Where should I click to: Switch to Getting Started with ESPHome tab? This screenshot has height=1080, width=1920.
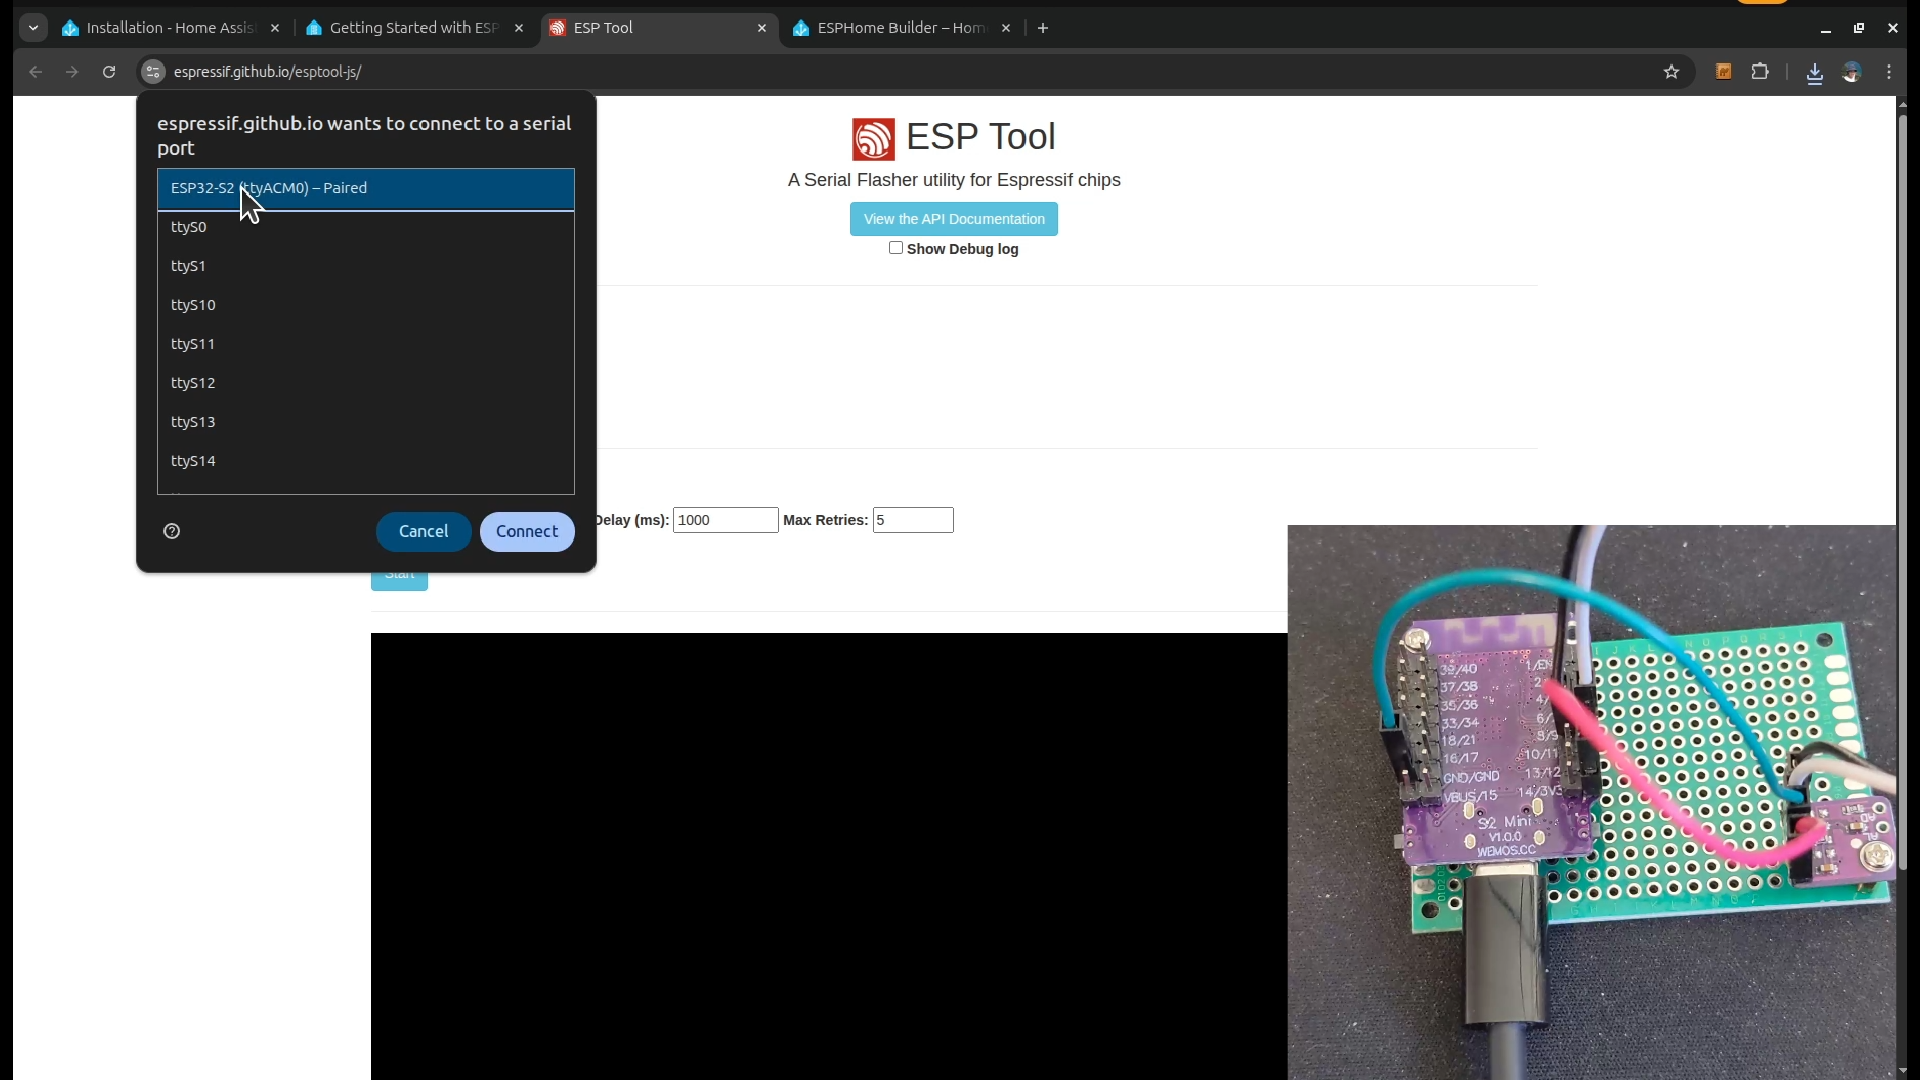414,28
